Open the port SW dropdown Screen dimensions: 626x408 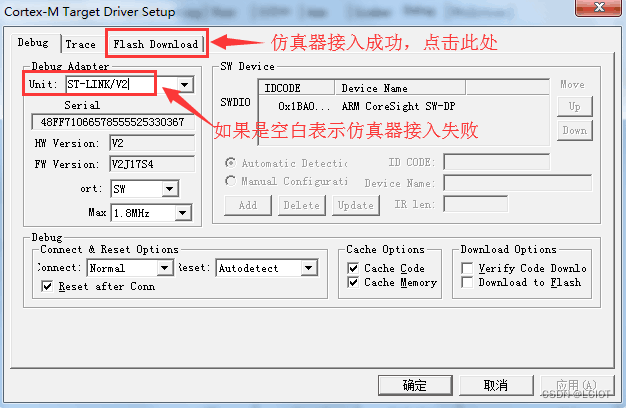coord(170,189)
